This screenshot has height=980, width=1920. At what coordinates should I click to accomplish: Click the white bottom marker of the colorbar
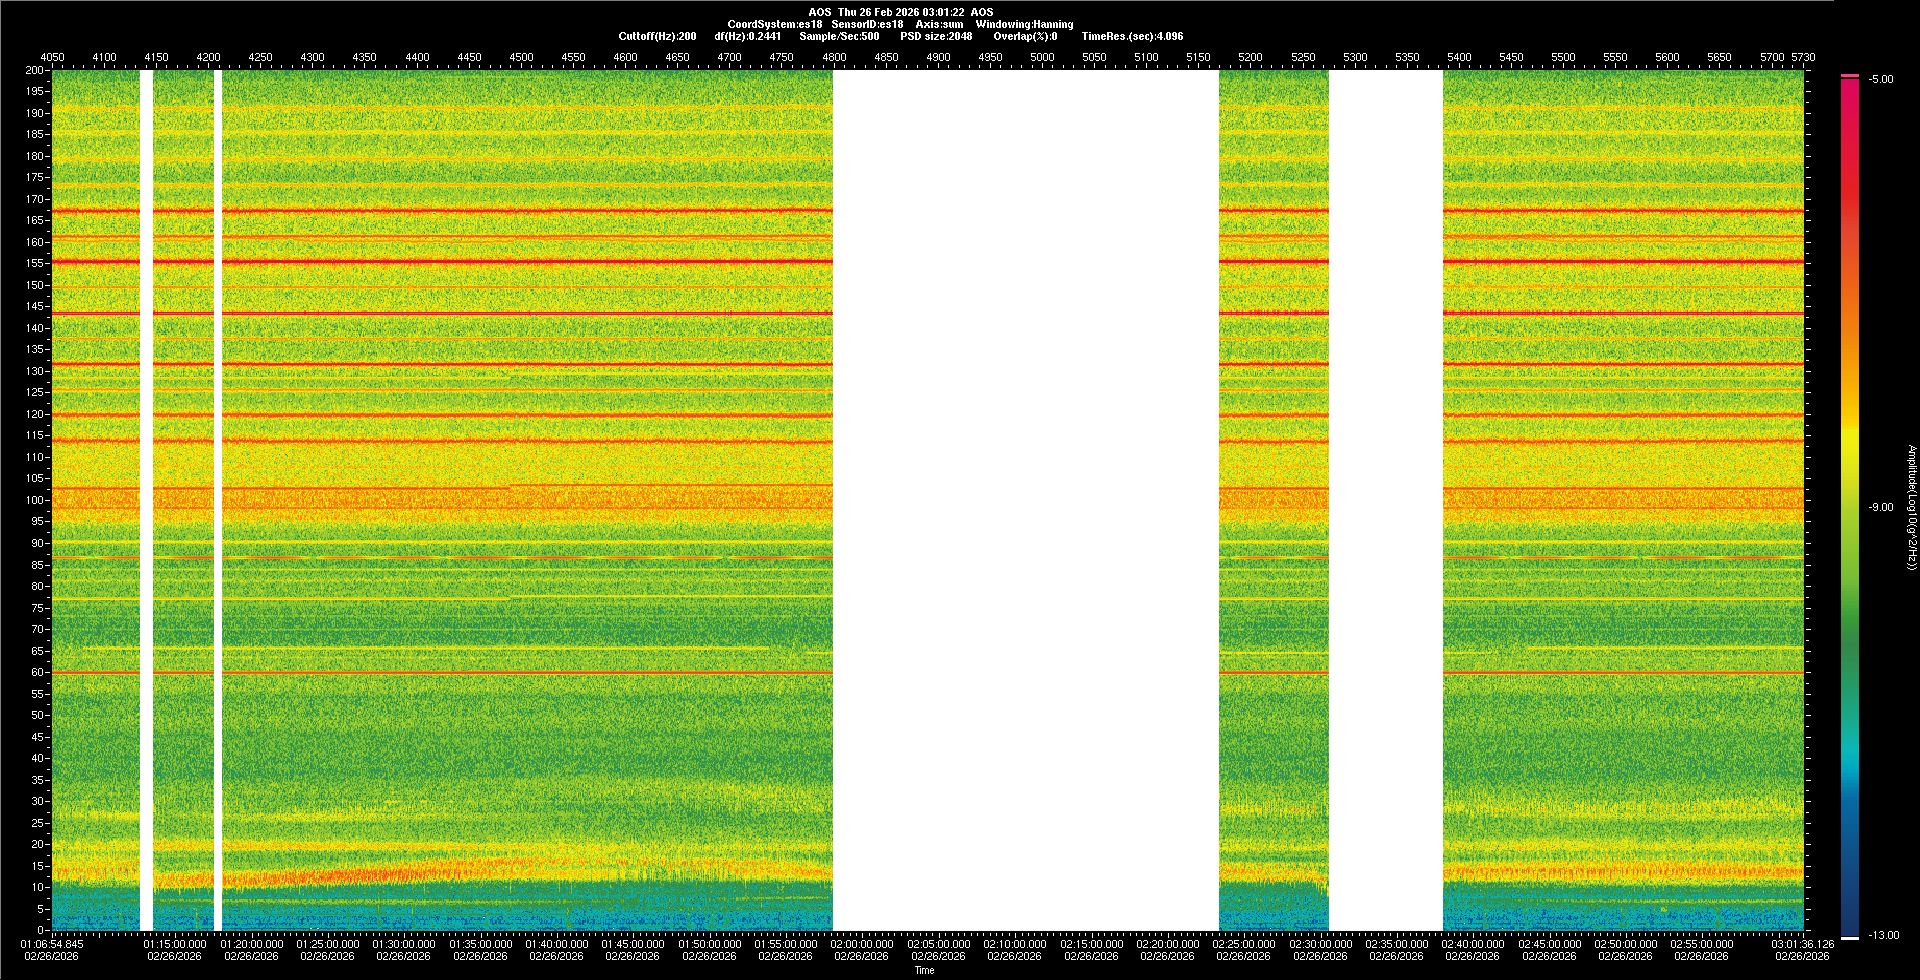(1849, 938)
